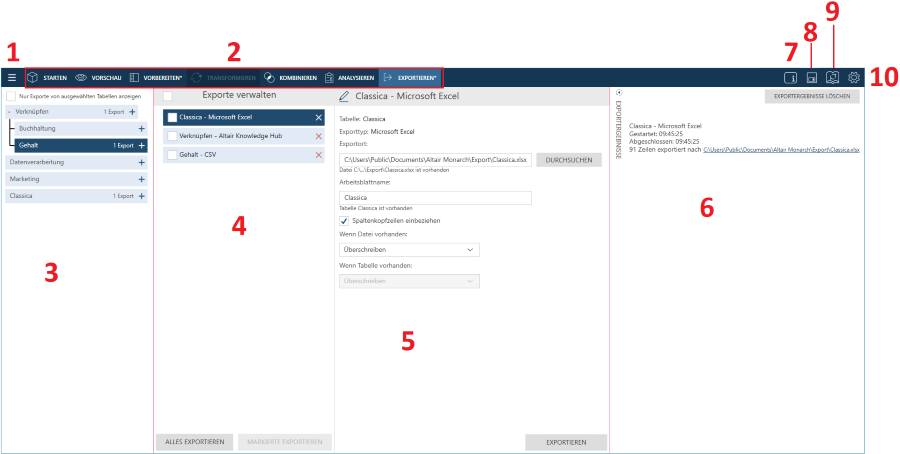Viewport: 900px width, 454px height.
Task: Click the information icon in the top bar
Action: [790, 77]
